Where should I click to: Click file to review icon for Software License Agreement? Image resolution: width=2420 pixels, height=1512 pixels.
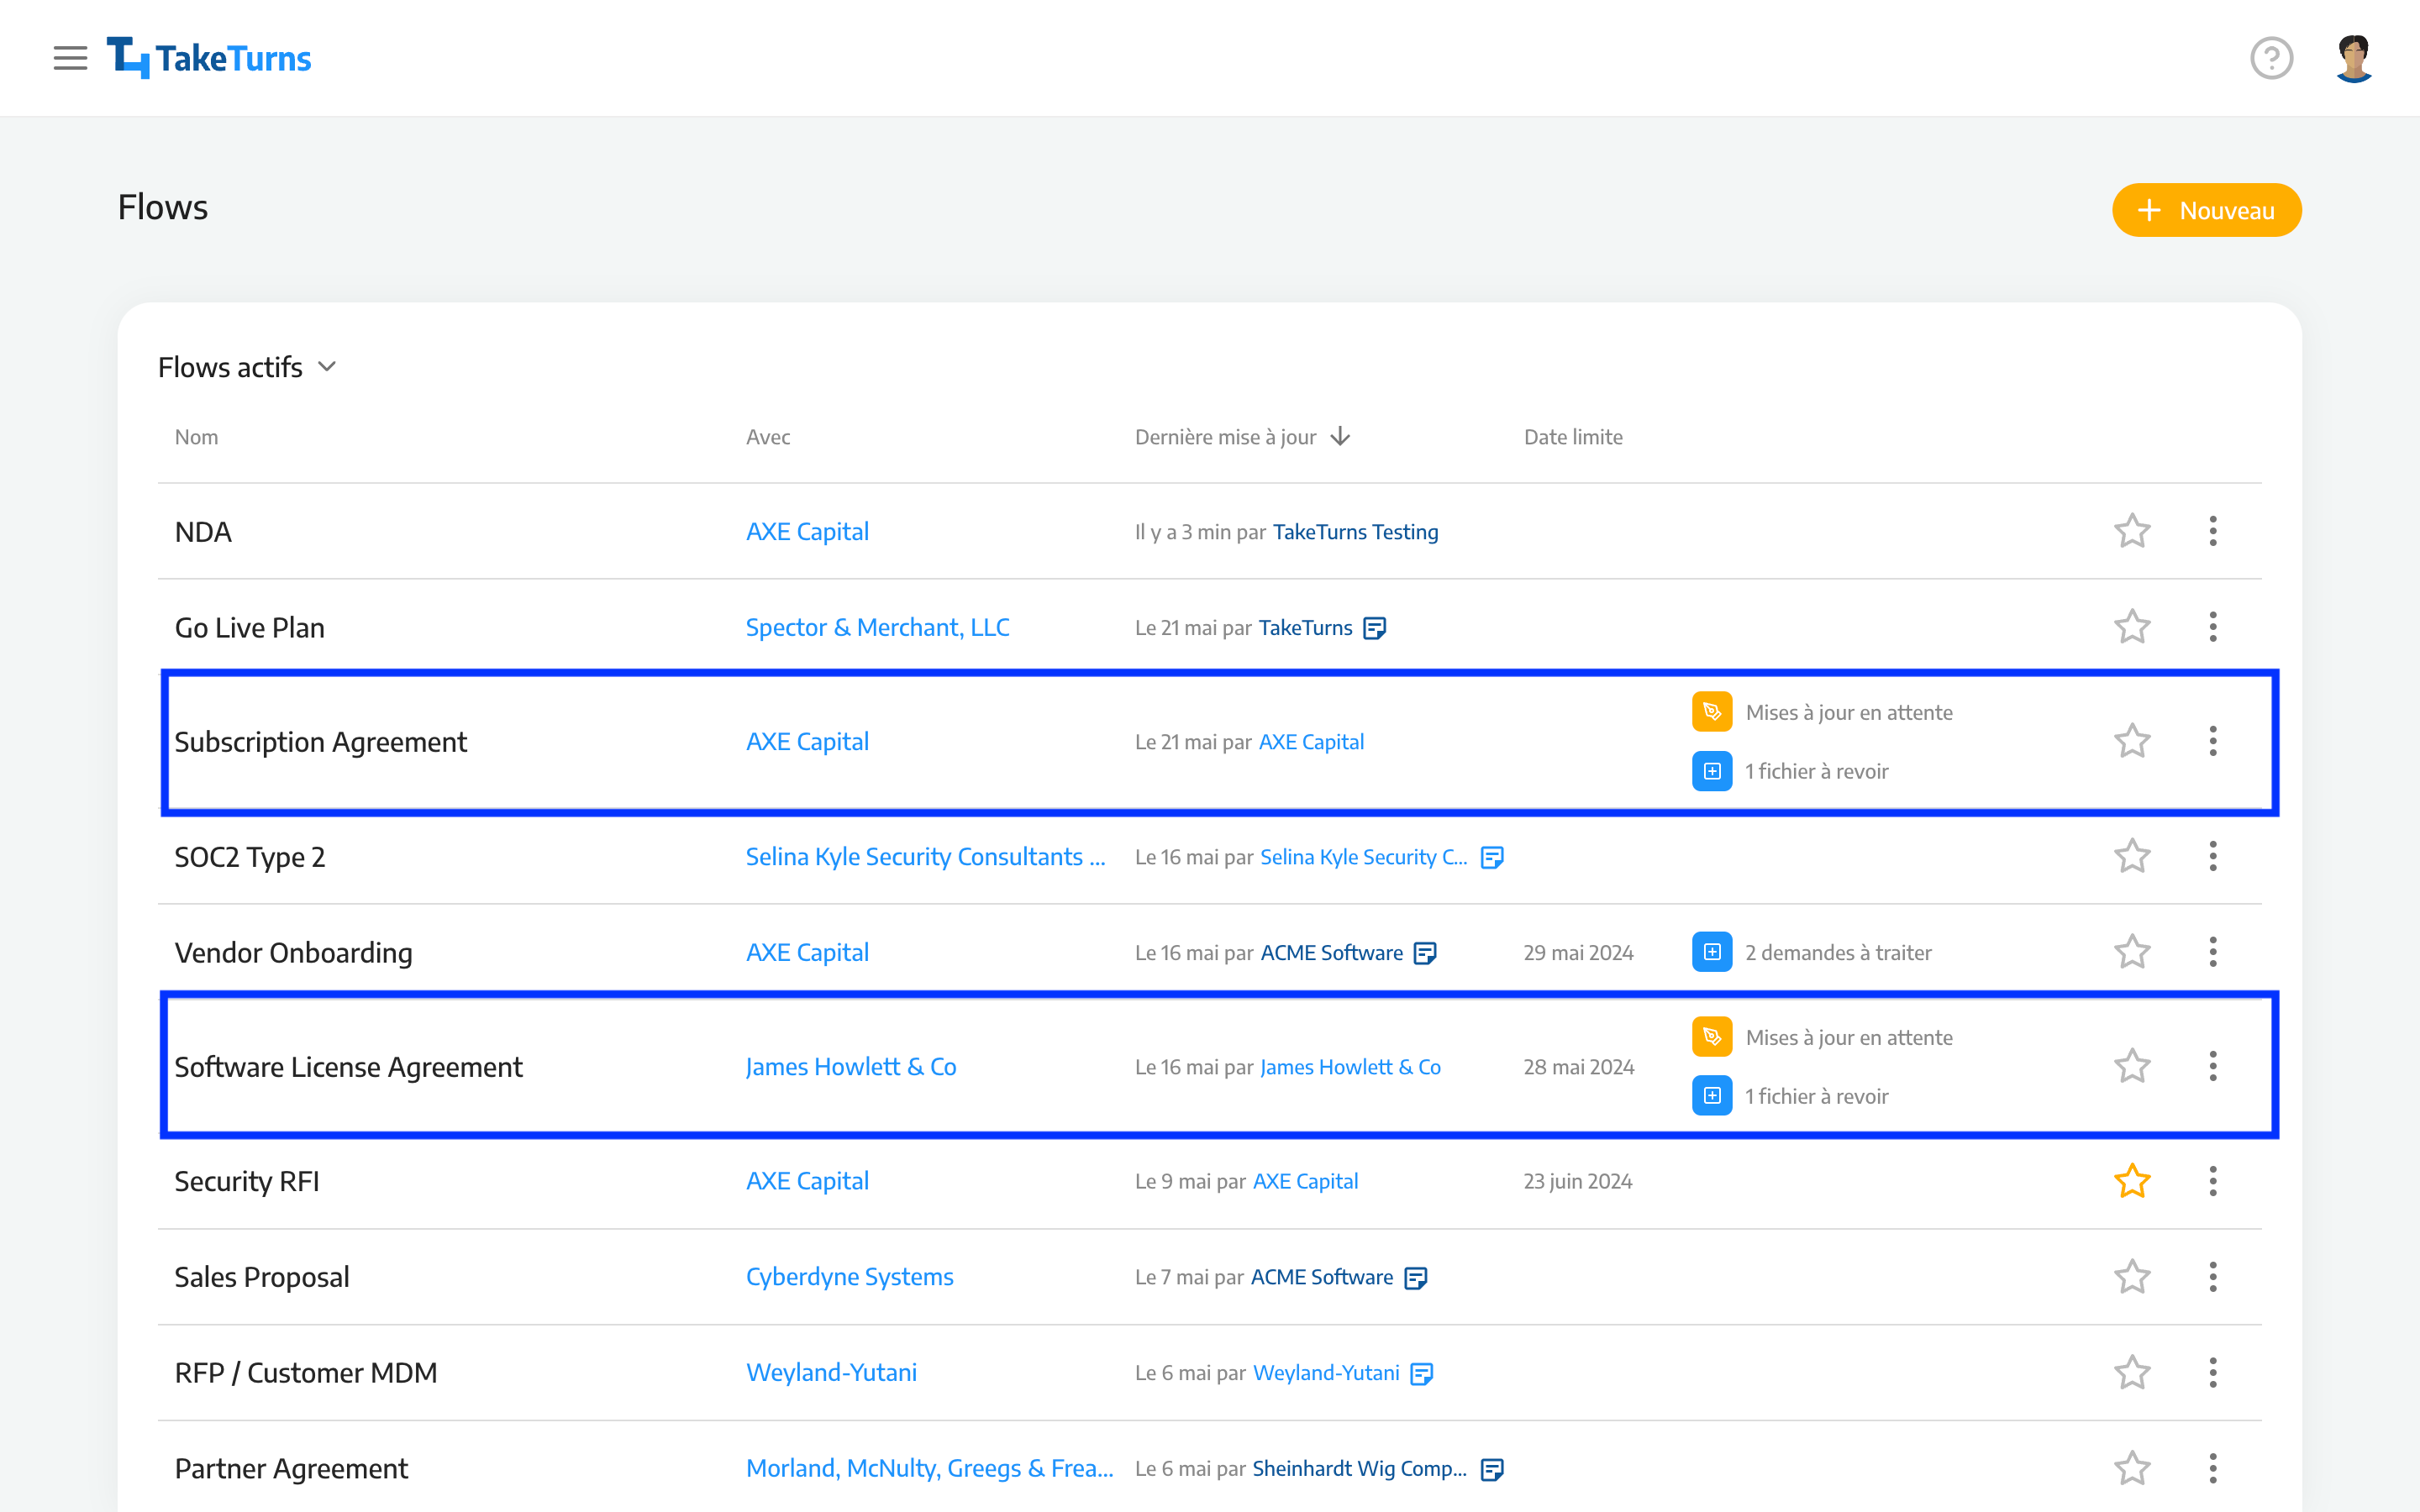1712,1096
